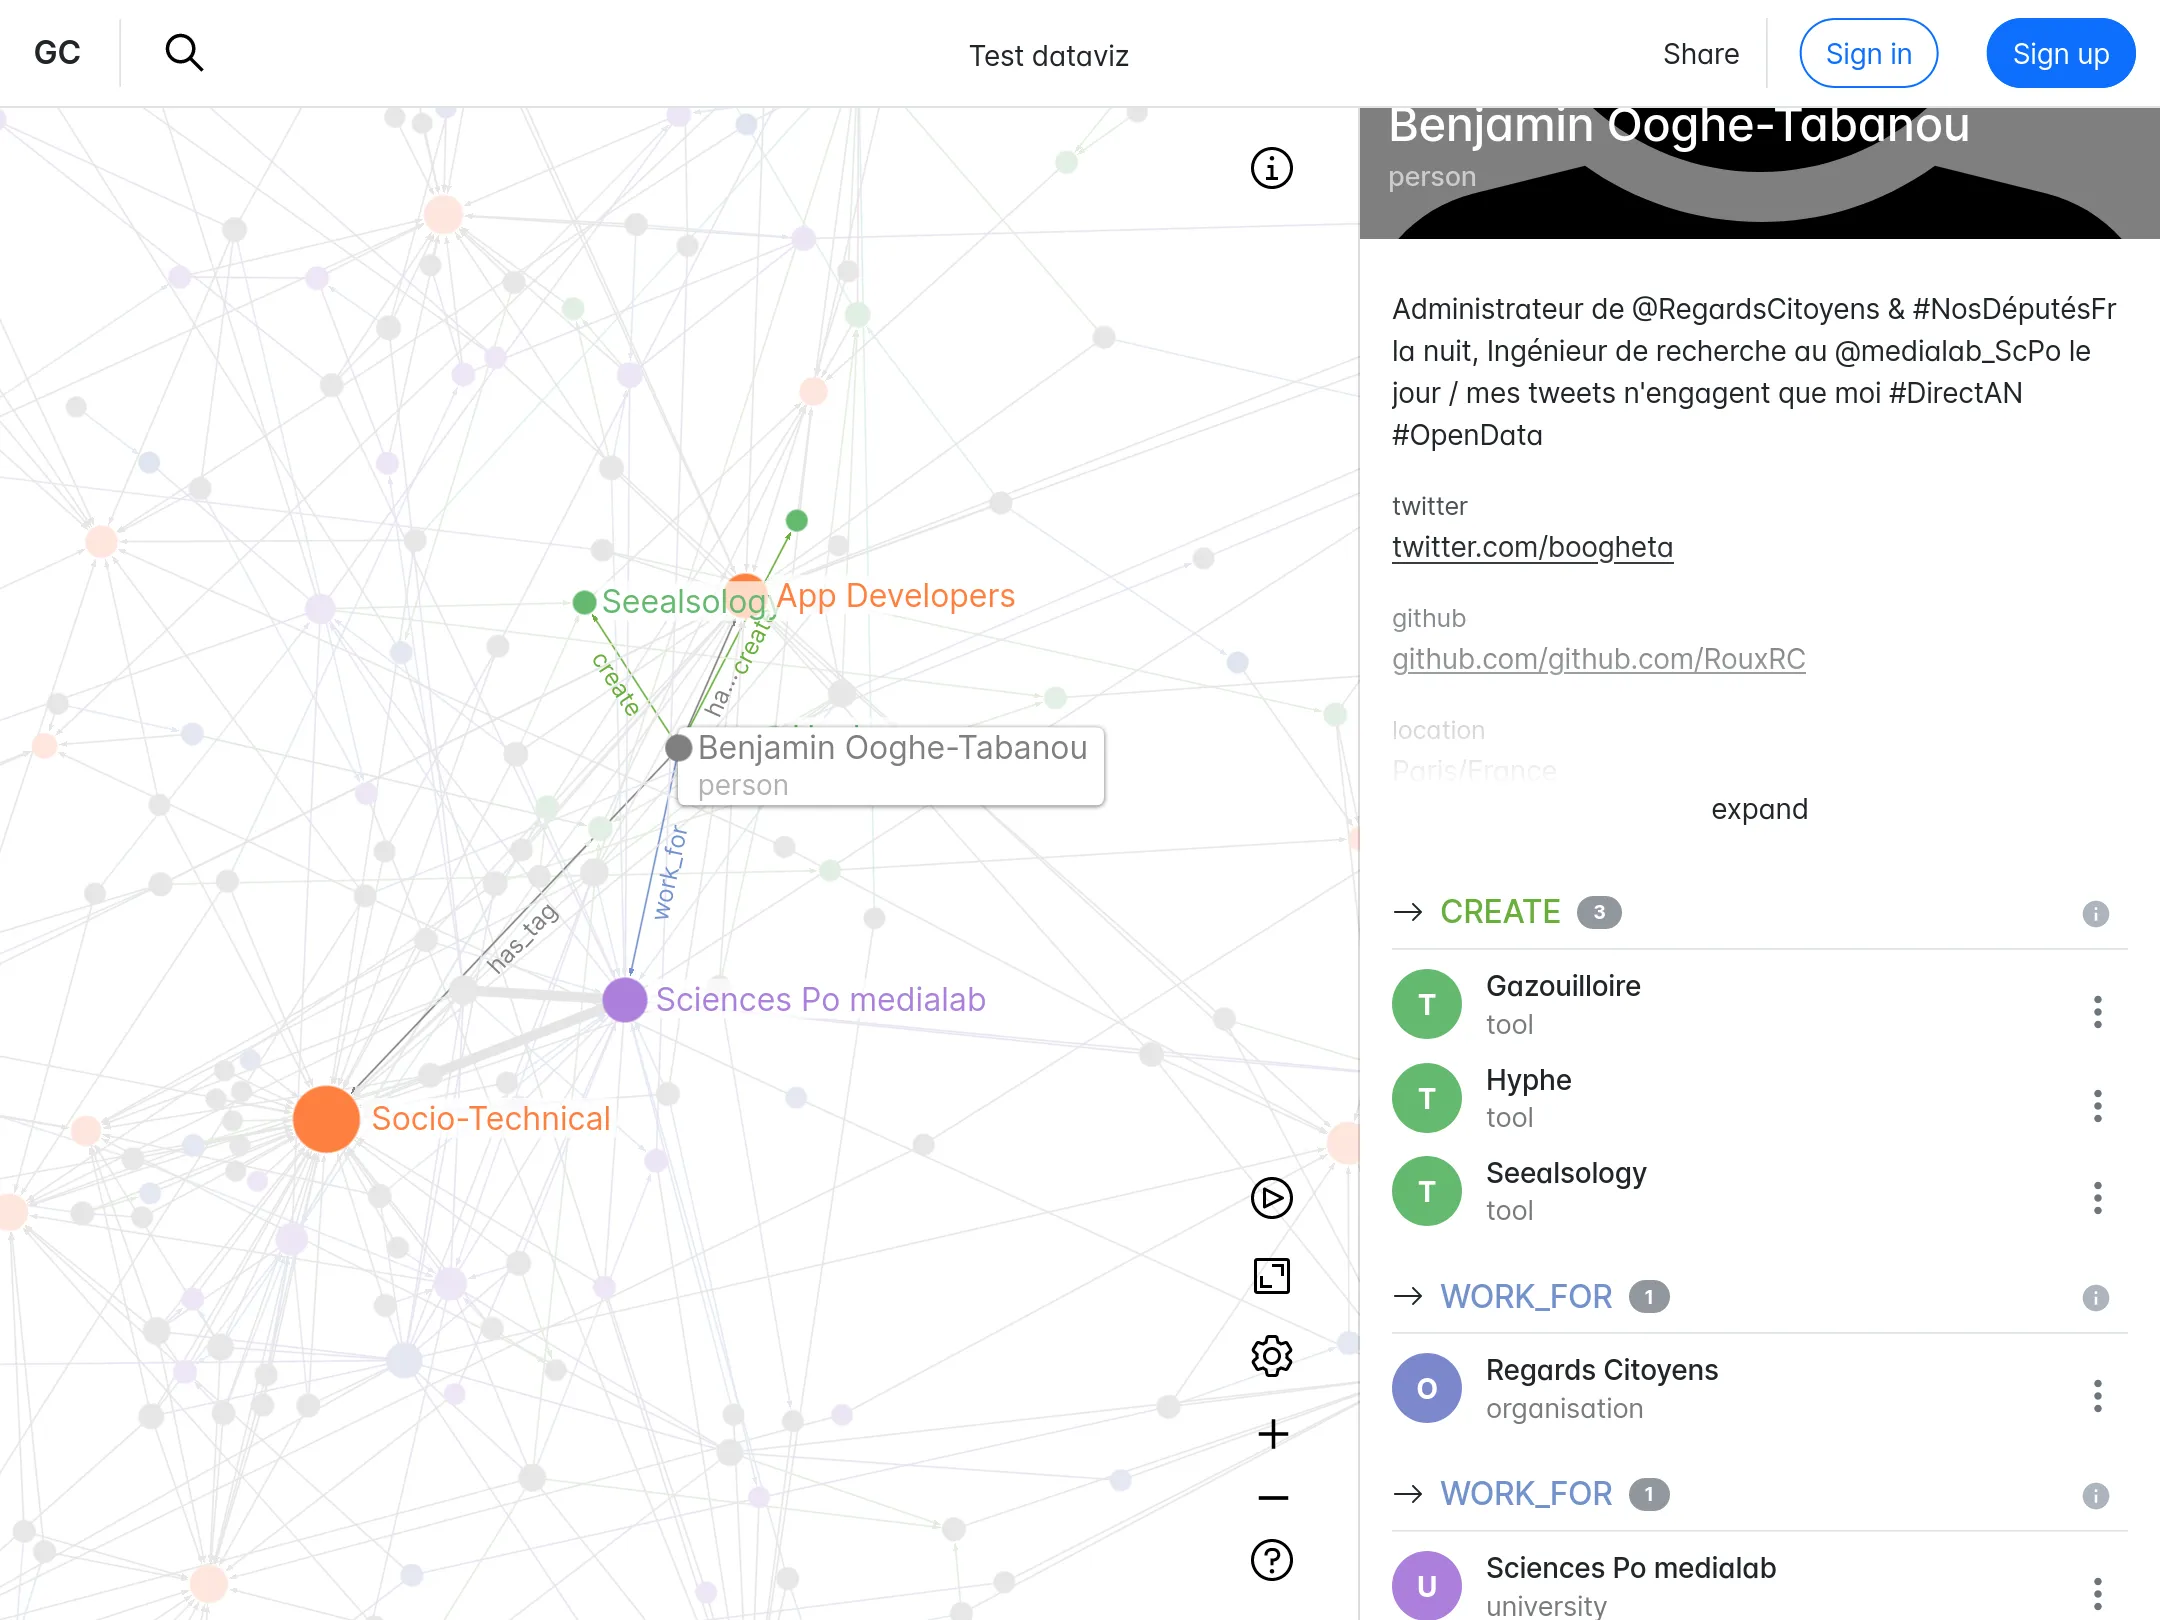Screen dimensions: 2160x1620
Task: Click the Share button in the header
Action: [x=1699, y=53]
